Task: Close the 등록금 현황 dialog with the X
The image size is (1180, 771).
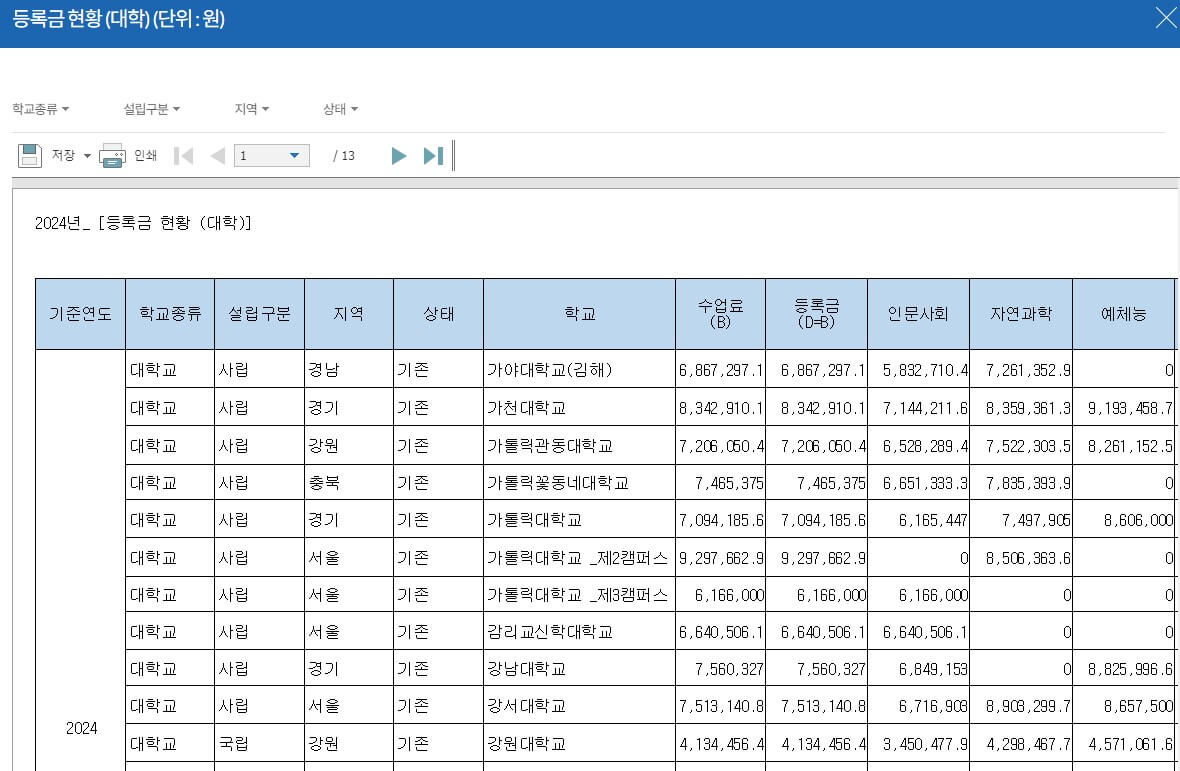Action: pyautogui.click(x=1165, y=17)
